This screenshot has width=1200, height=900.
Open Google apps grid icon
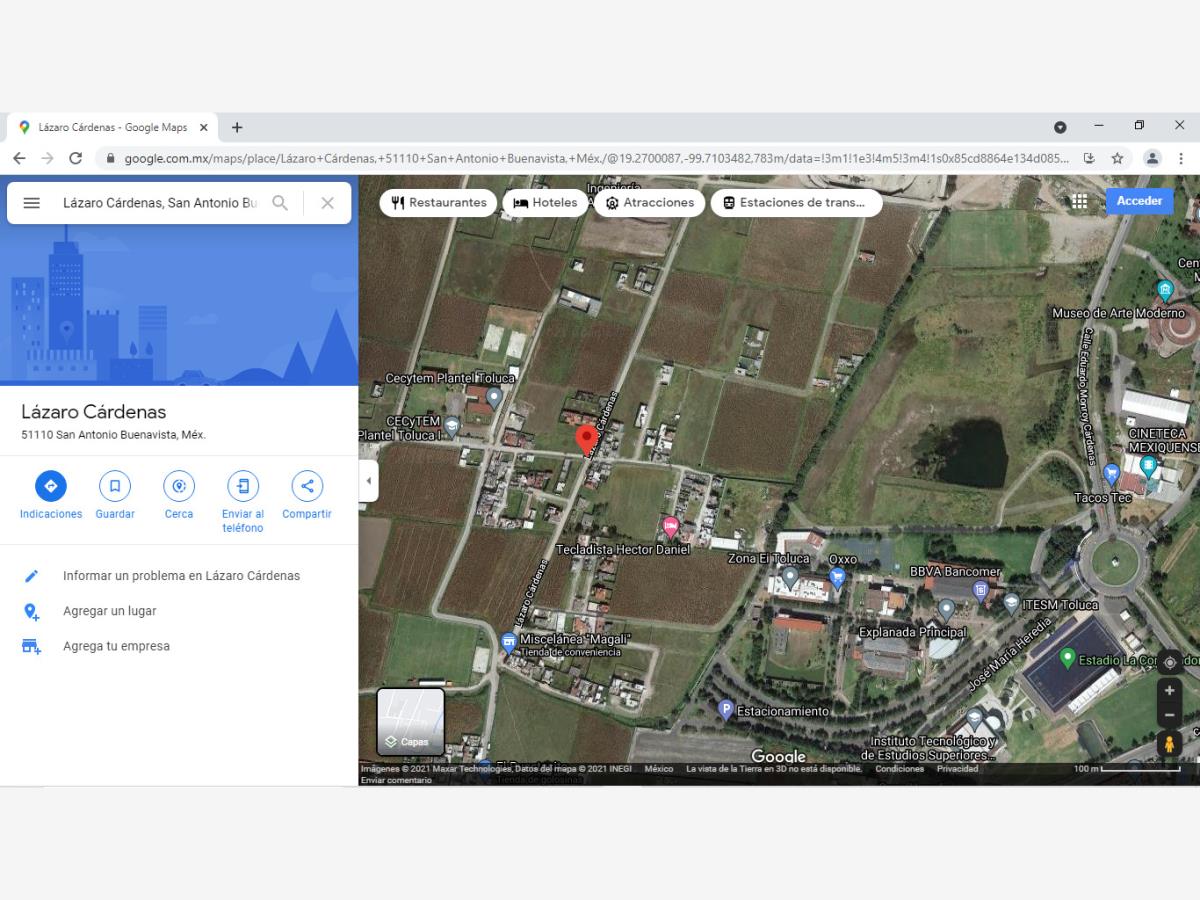(1079, 201)
